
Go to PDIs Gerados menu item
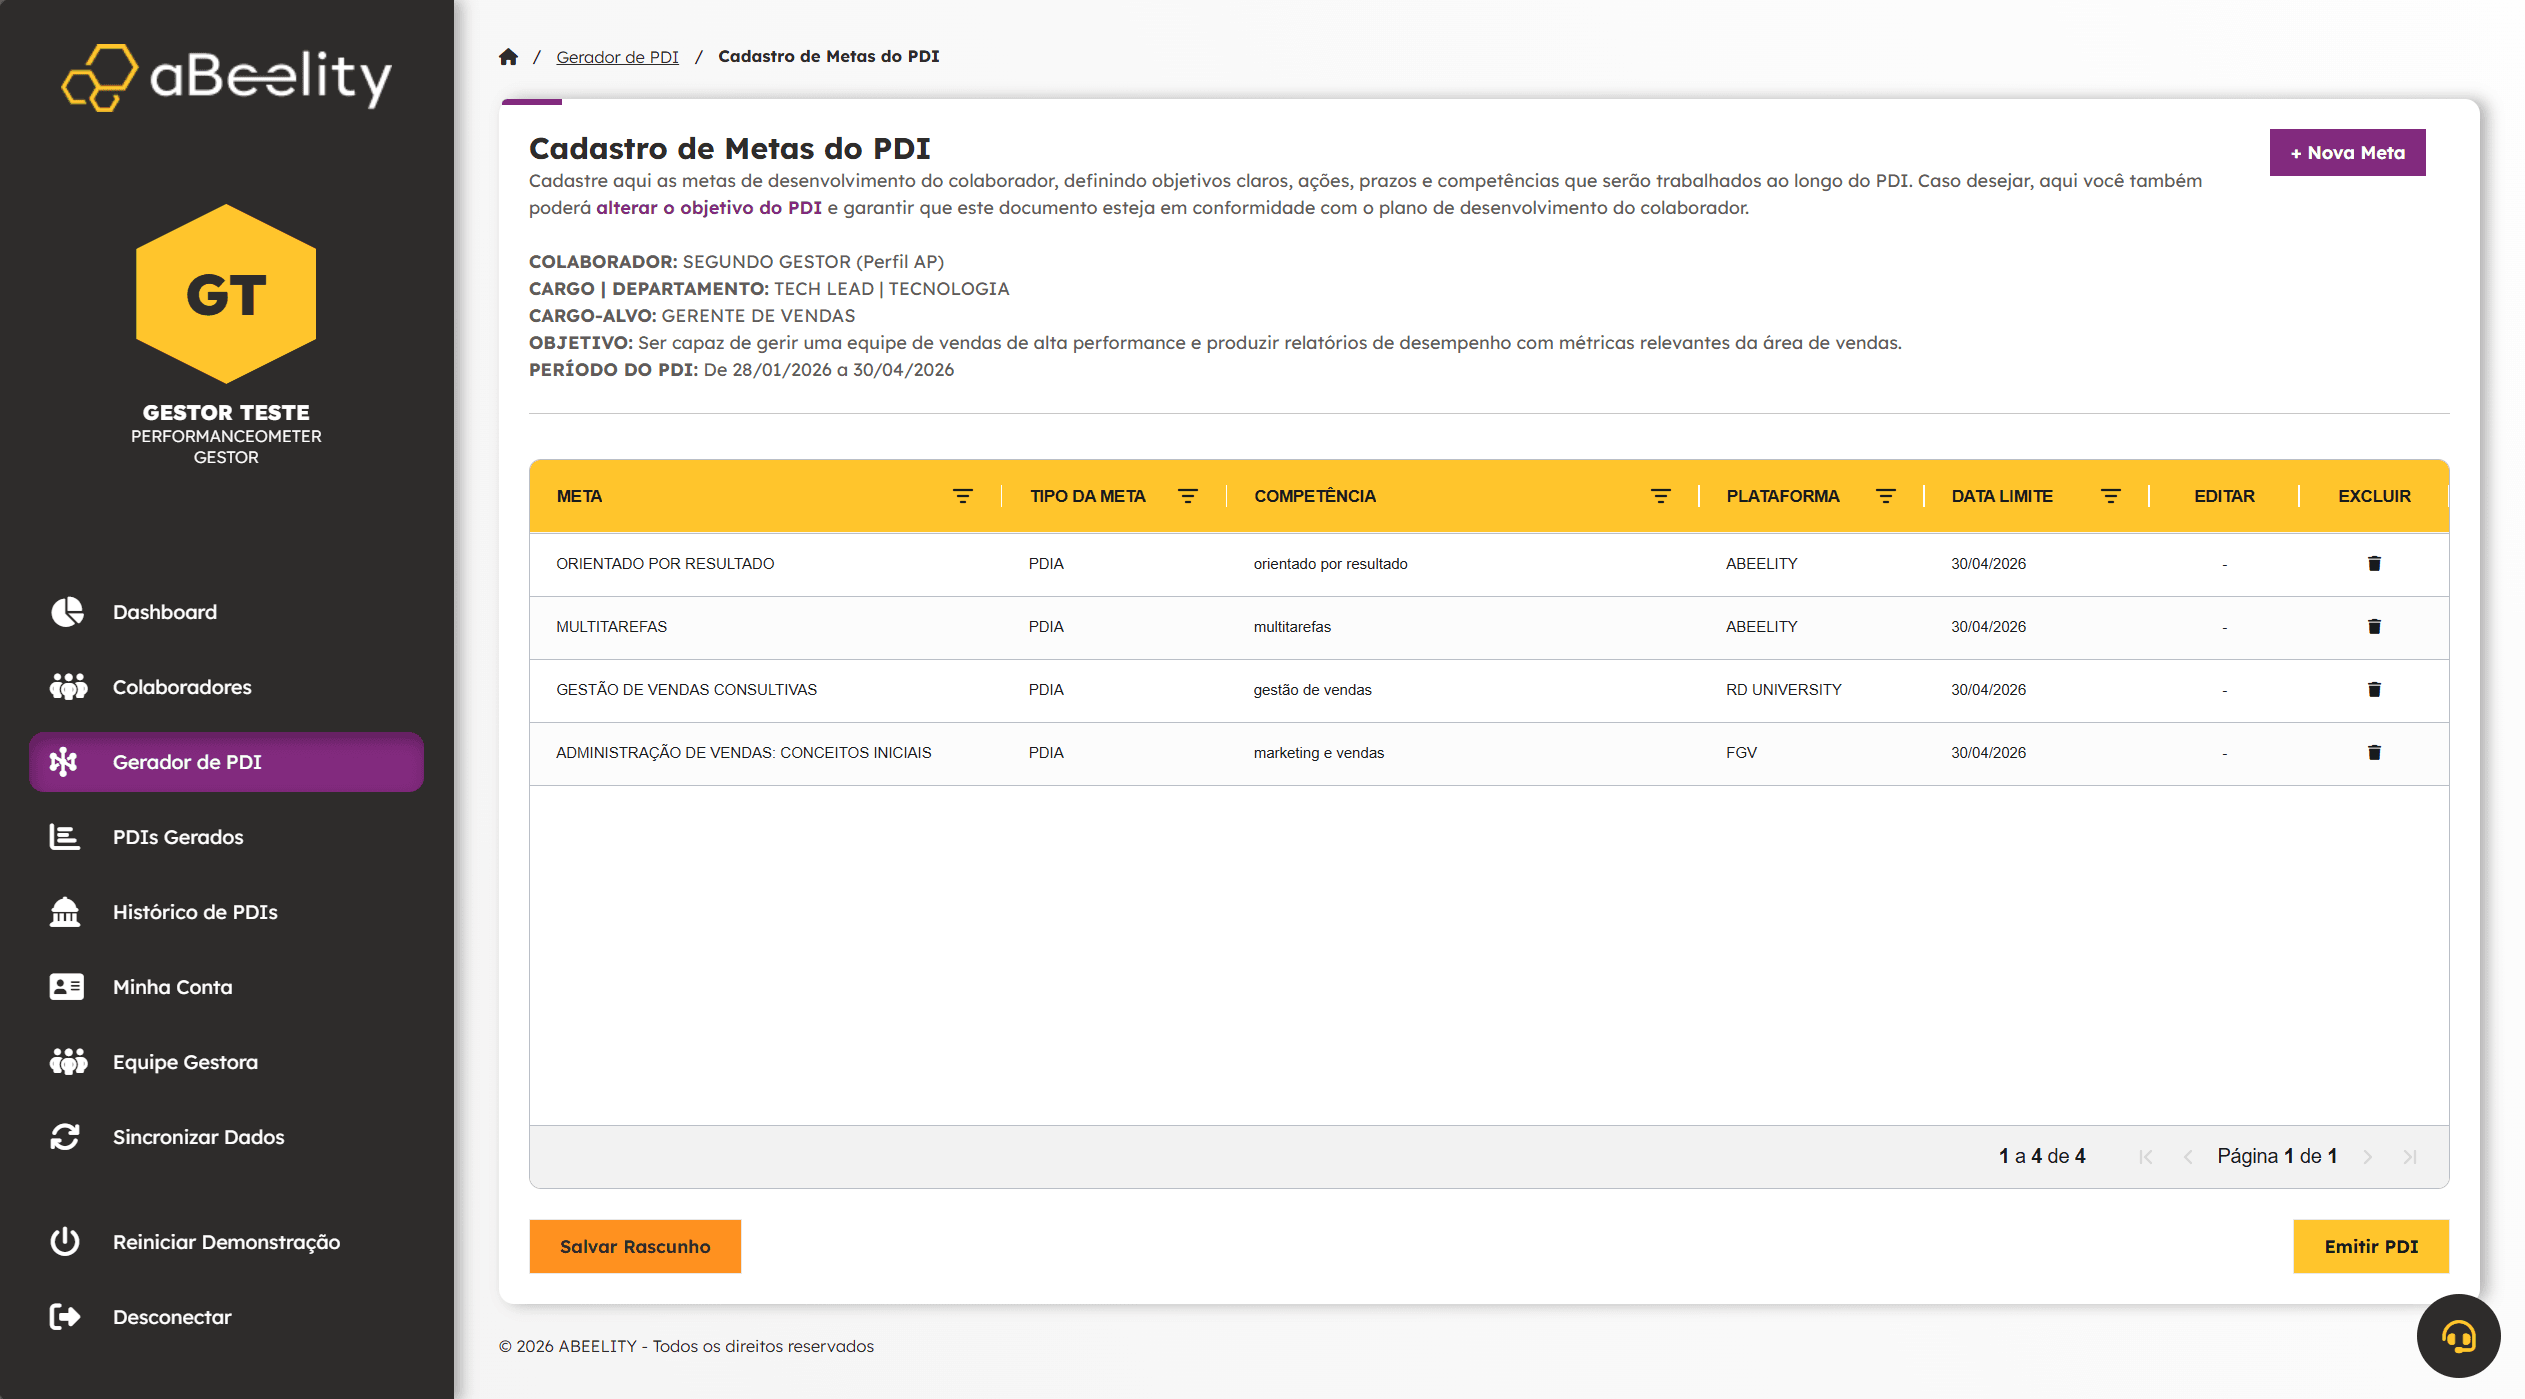pos(178,837)
